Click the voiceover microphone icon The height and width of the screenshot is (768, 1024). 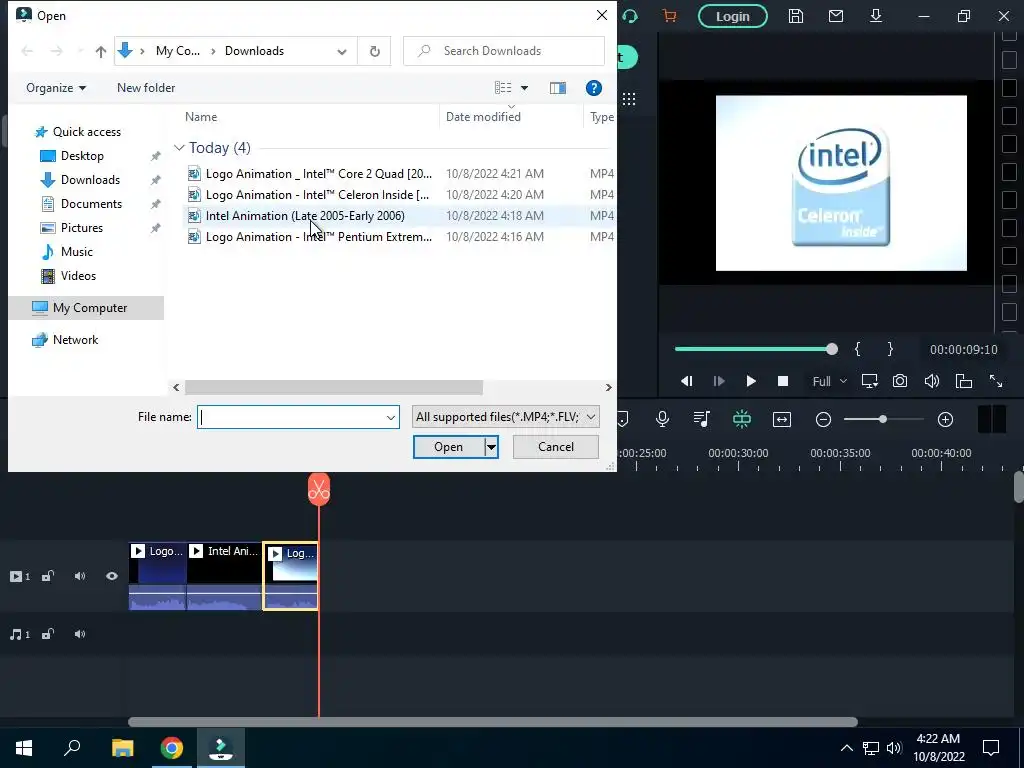(x=662, y=419)
